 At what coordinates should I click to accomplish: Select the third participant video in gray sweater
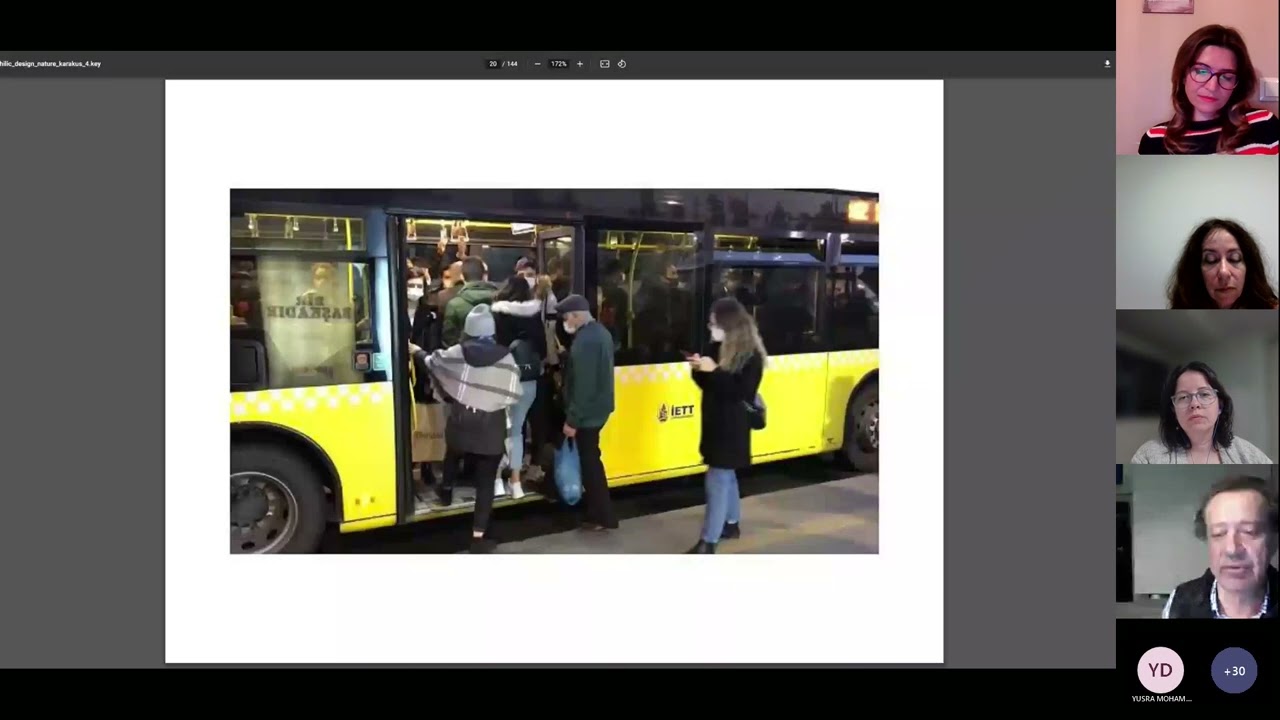click(x=1198, y=387)
